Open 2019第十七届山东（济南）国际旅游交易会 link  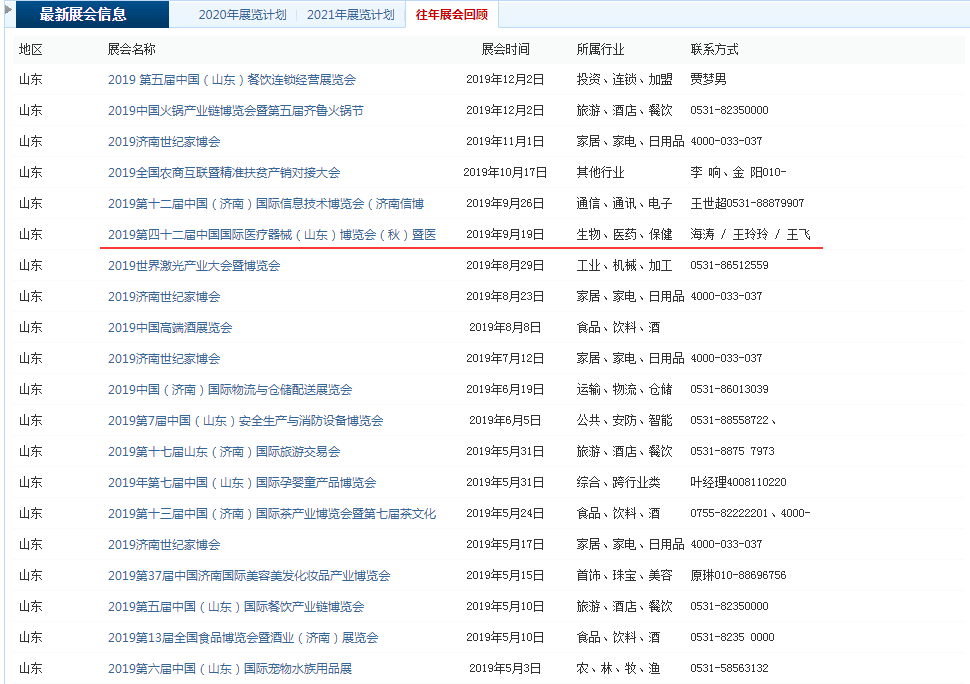(x=223, y=452)
